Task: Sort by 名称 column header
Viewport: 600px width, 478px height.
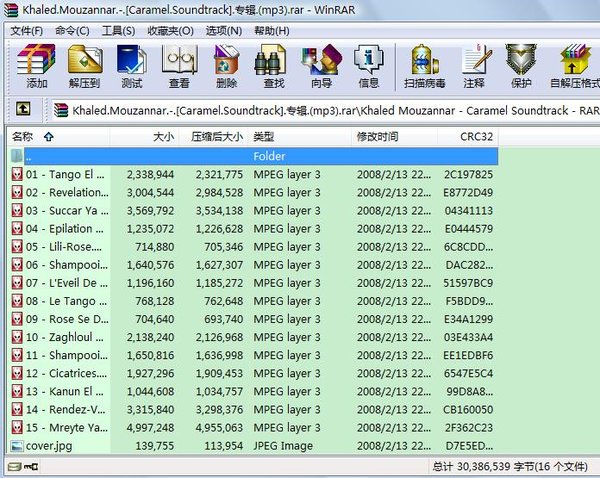Action: [x=59, y=137]
